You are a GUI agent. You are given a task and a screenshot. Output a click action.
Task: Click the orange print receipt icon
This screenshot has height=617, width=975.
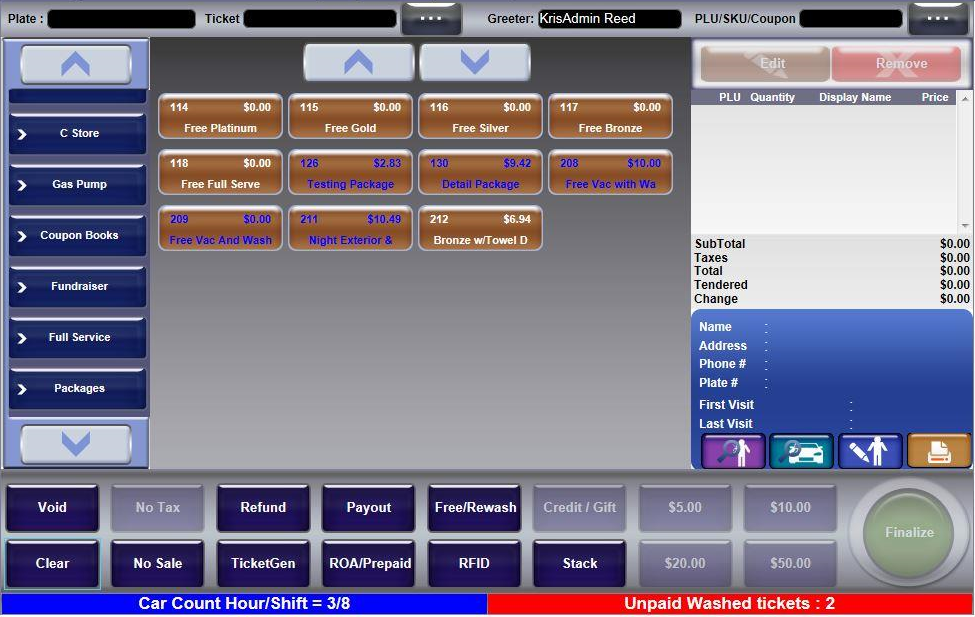tap(938, 451)
